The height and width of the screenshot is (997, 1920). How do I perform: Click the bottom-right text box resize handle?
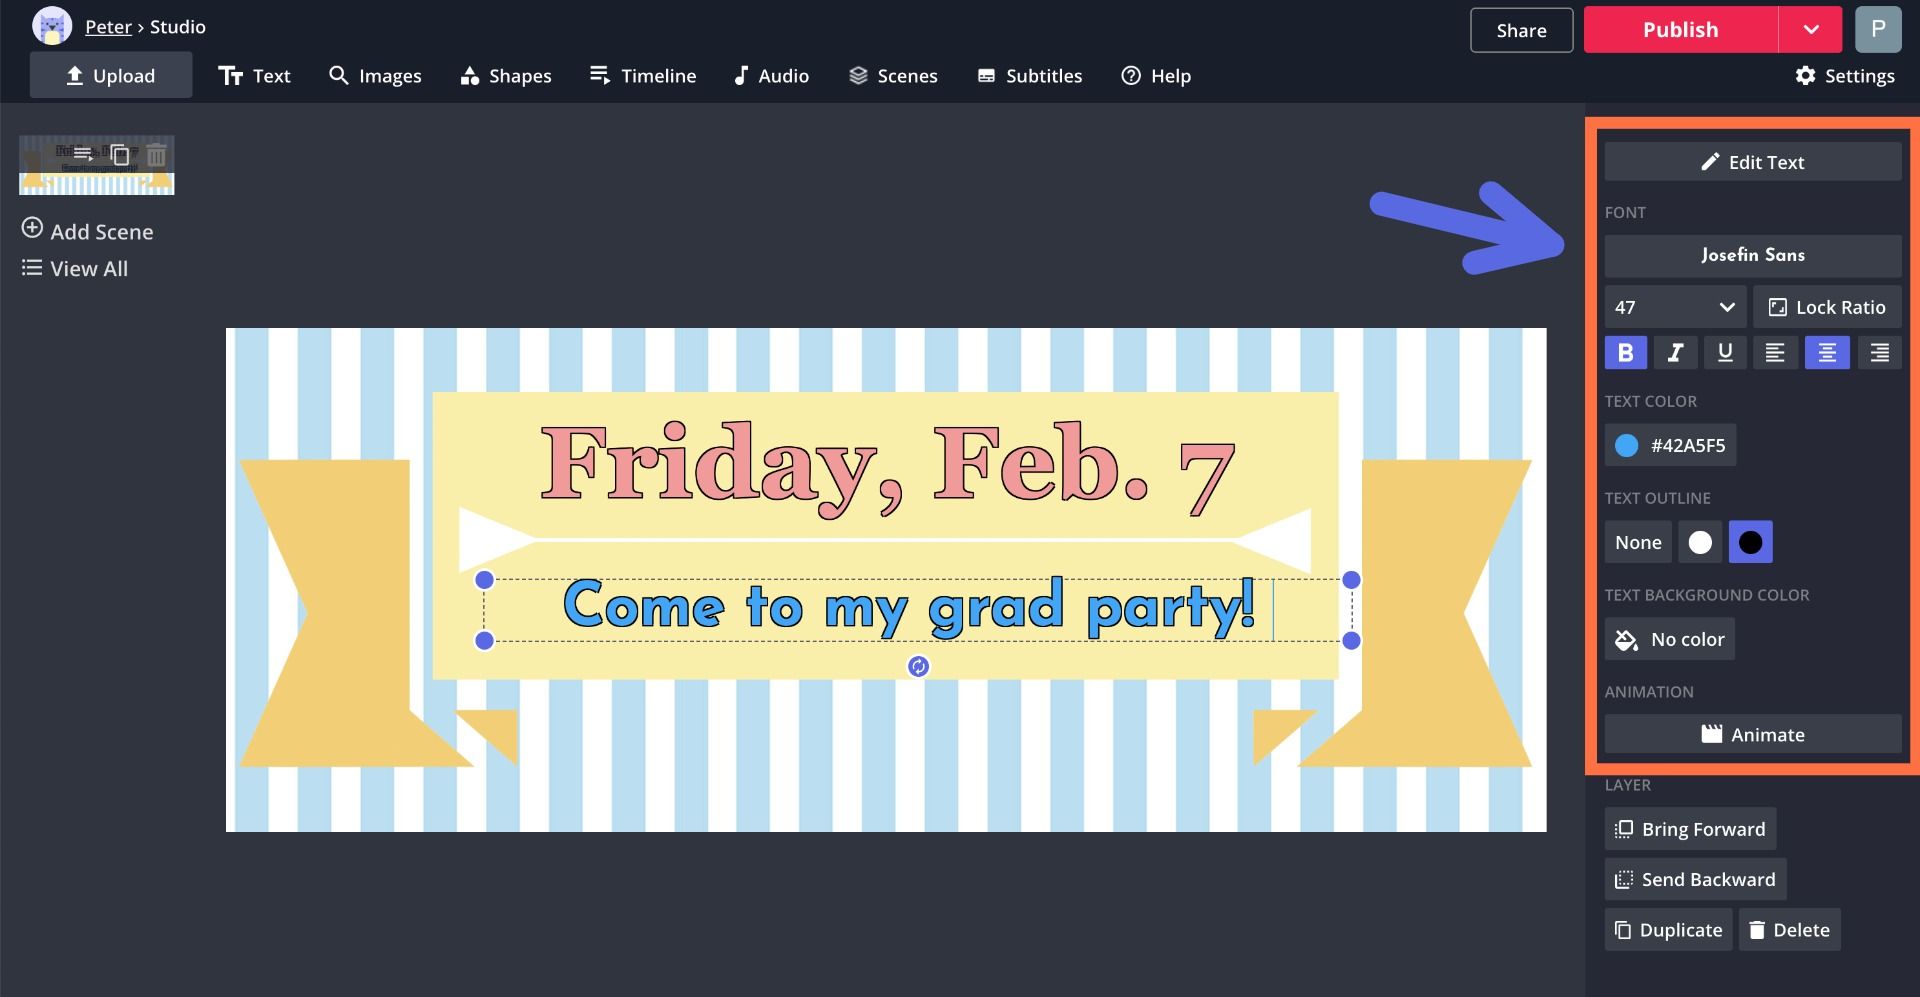[1351, 640]
